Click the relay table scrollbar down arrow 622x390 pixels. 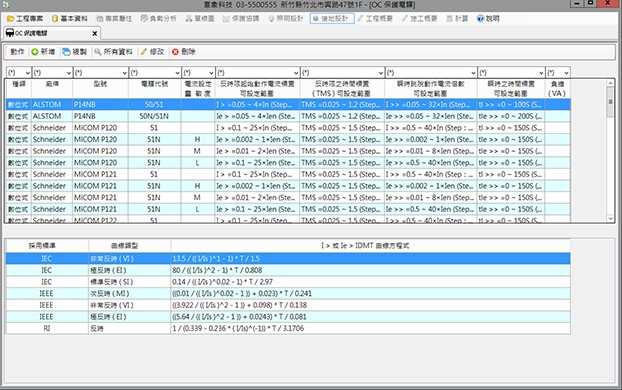tap(610, 218)
